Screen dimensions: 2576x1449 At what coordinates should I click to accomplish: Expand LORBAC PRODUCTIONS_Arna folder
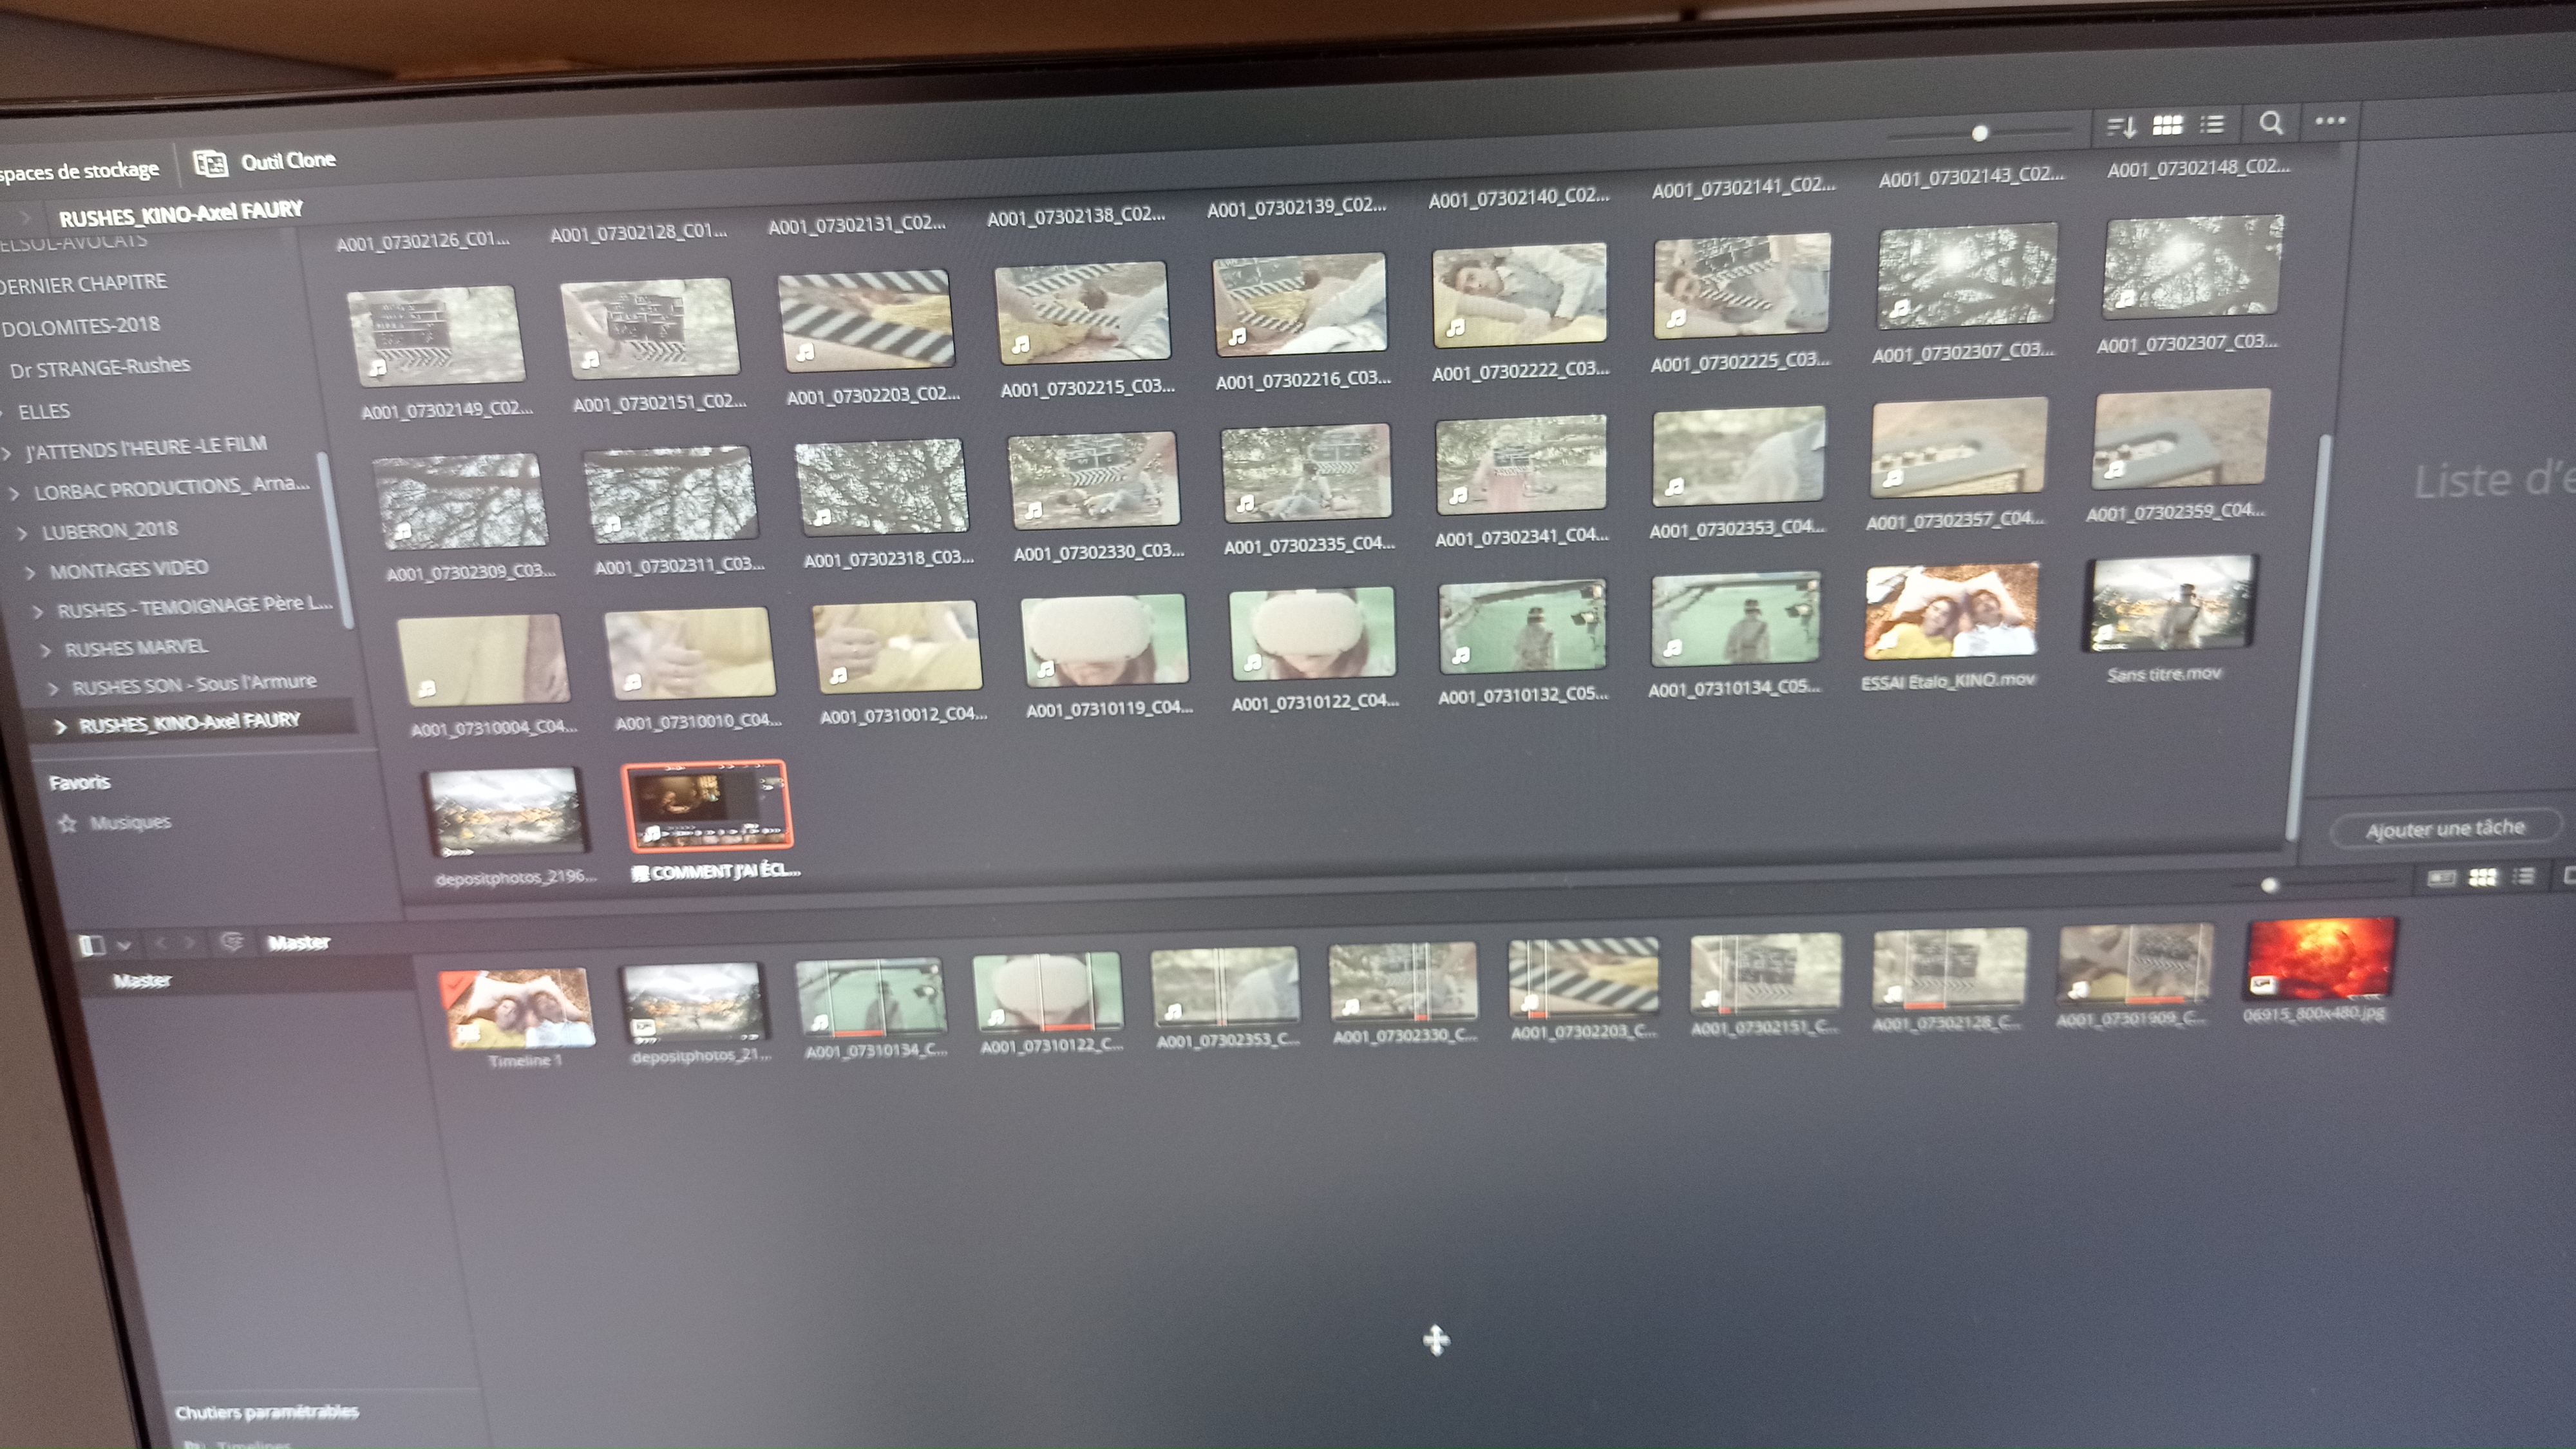coord(15,493)
